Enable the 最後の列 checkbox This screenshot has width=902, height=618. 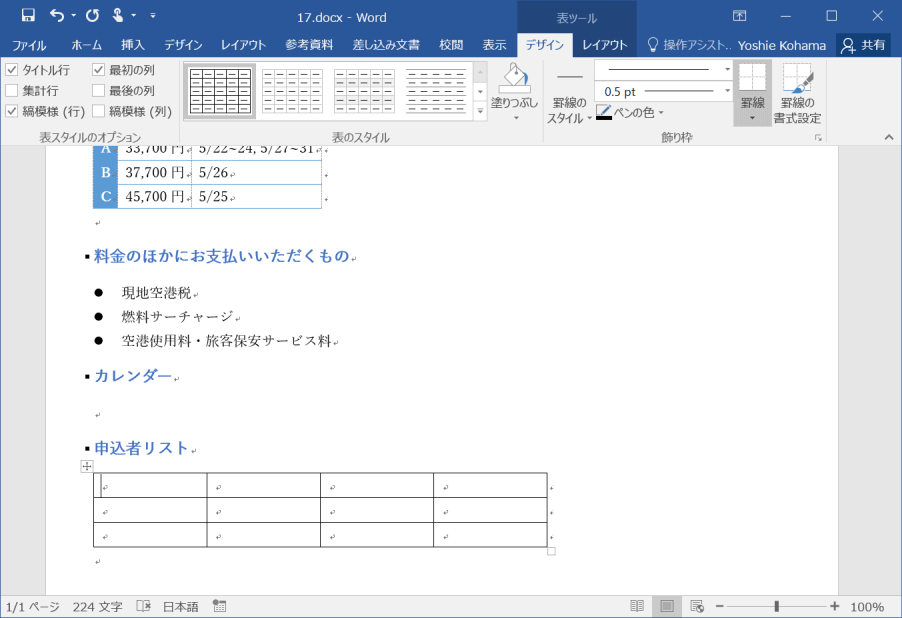[x=98, y=91]
